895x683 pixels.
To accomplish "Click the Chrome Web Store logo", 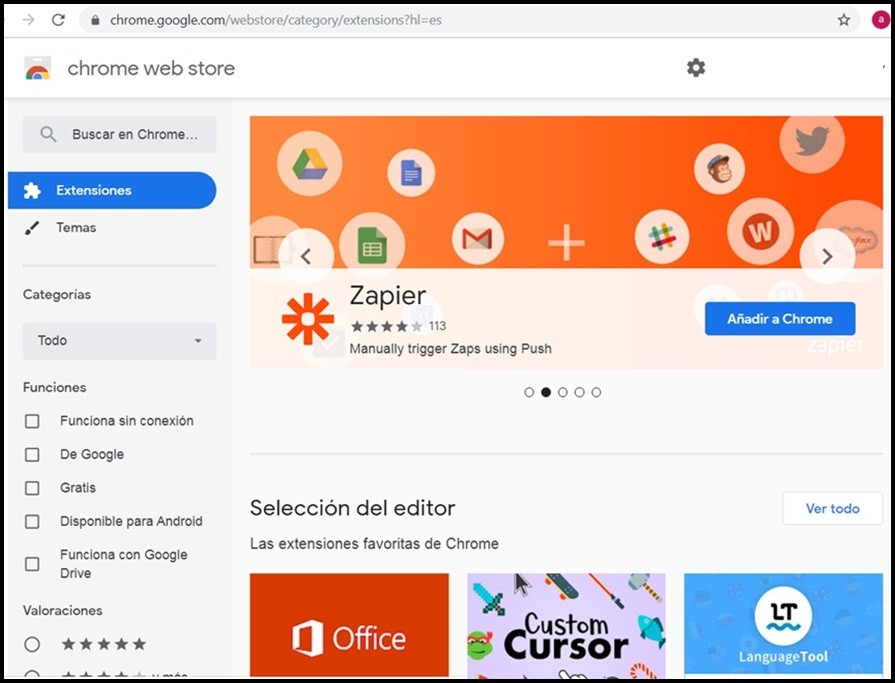I will tap(38, 68).
